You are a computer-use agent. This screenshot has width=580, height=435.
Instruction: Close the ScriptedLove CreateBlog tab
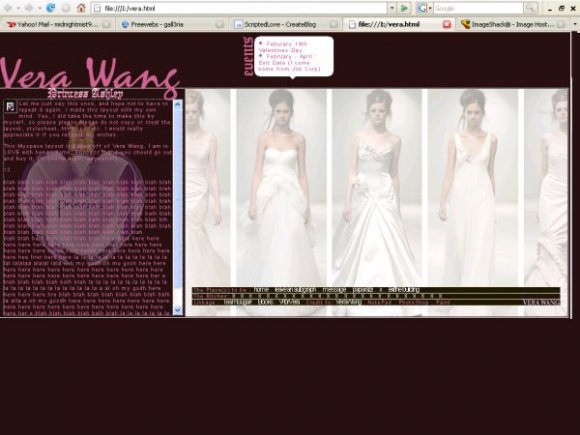[333, 24]
